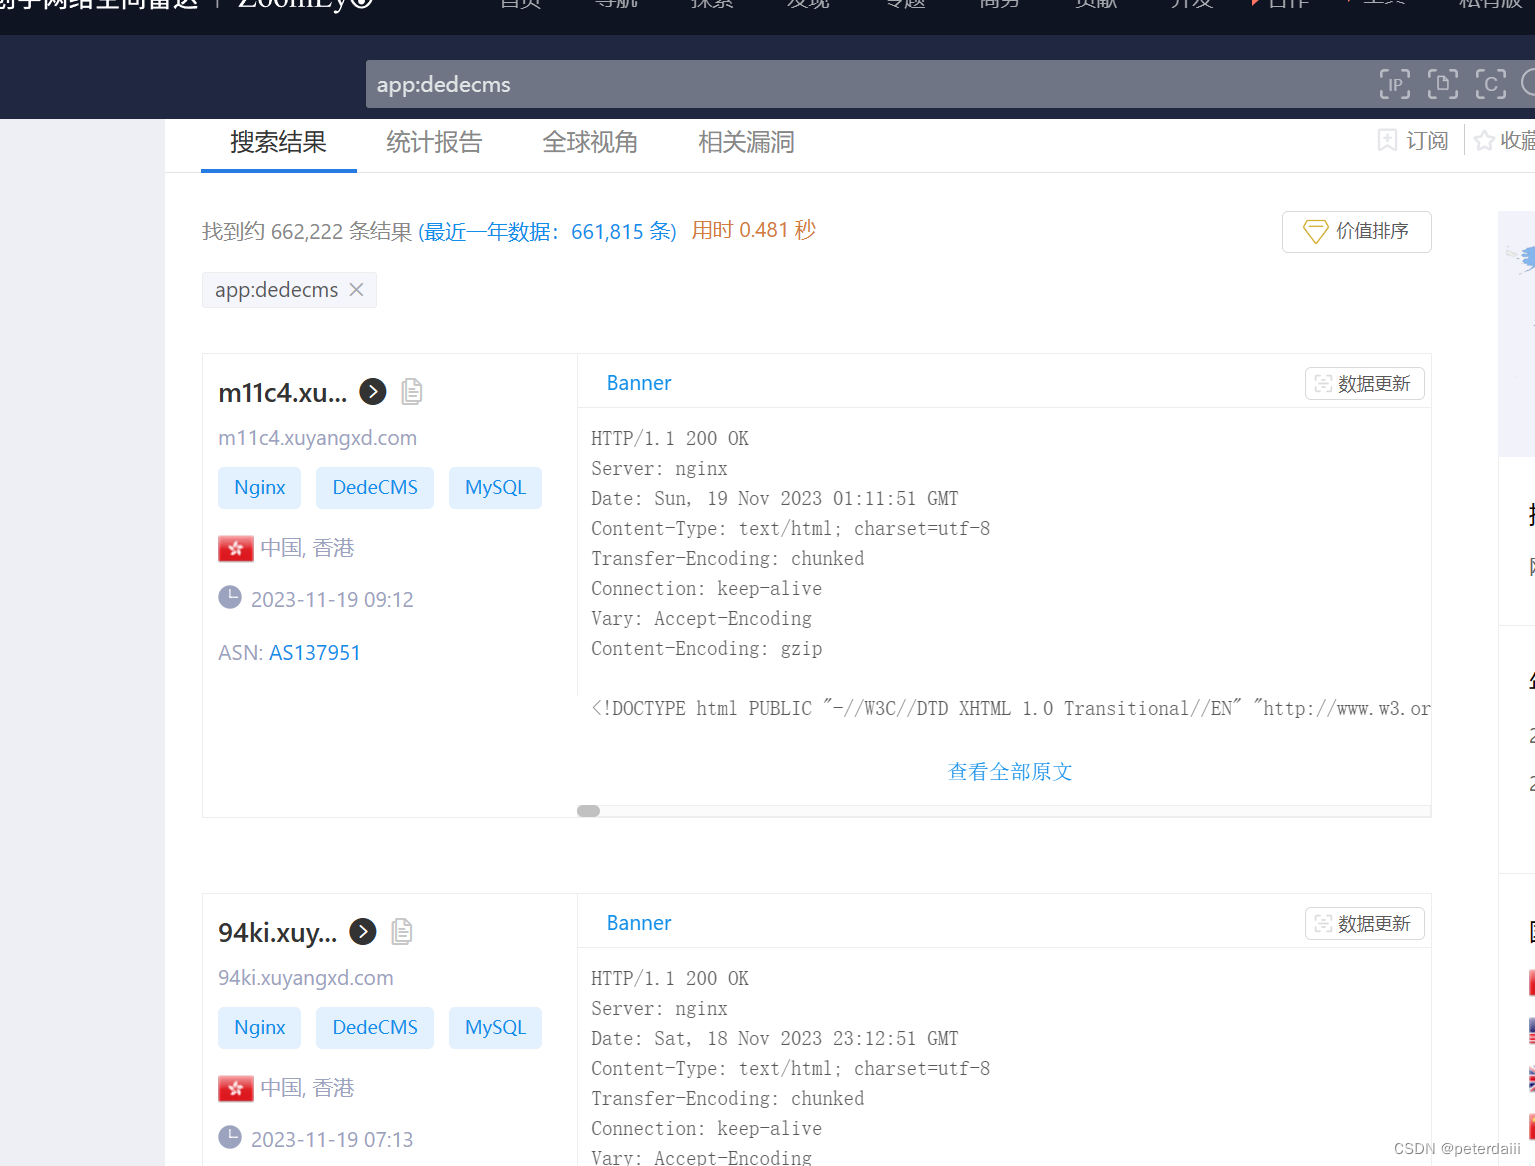
Task: Click the Hong Kong flag in m11c4 result
Action: click(x=236, y=549)
